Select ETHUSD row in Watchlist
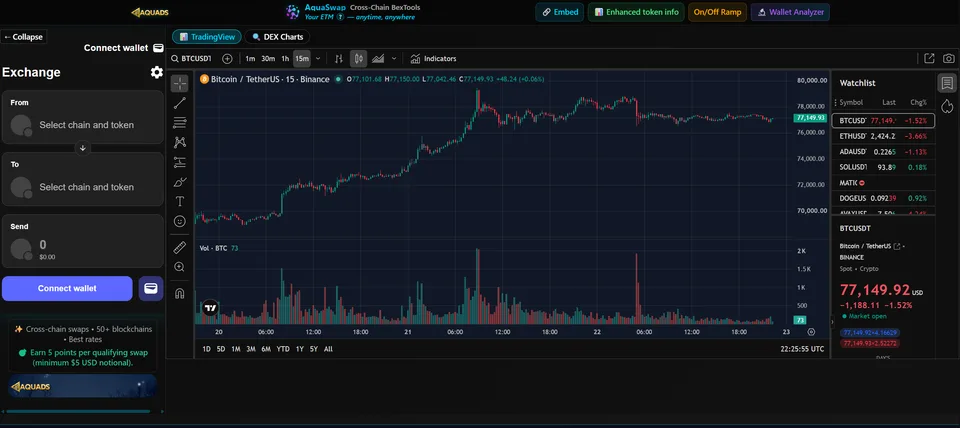The image size is (960, 428). click(883, 136)
